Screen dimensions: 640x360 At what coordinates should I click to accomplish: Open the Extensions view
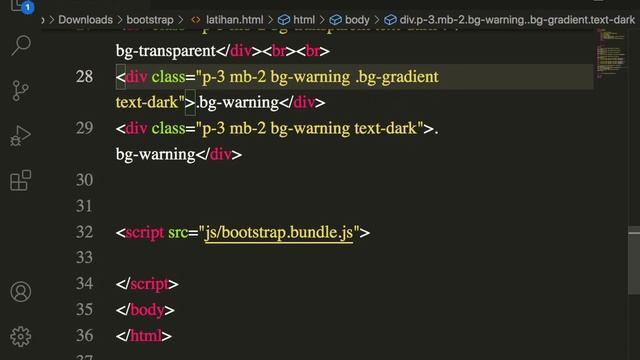click(20, 180)
